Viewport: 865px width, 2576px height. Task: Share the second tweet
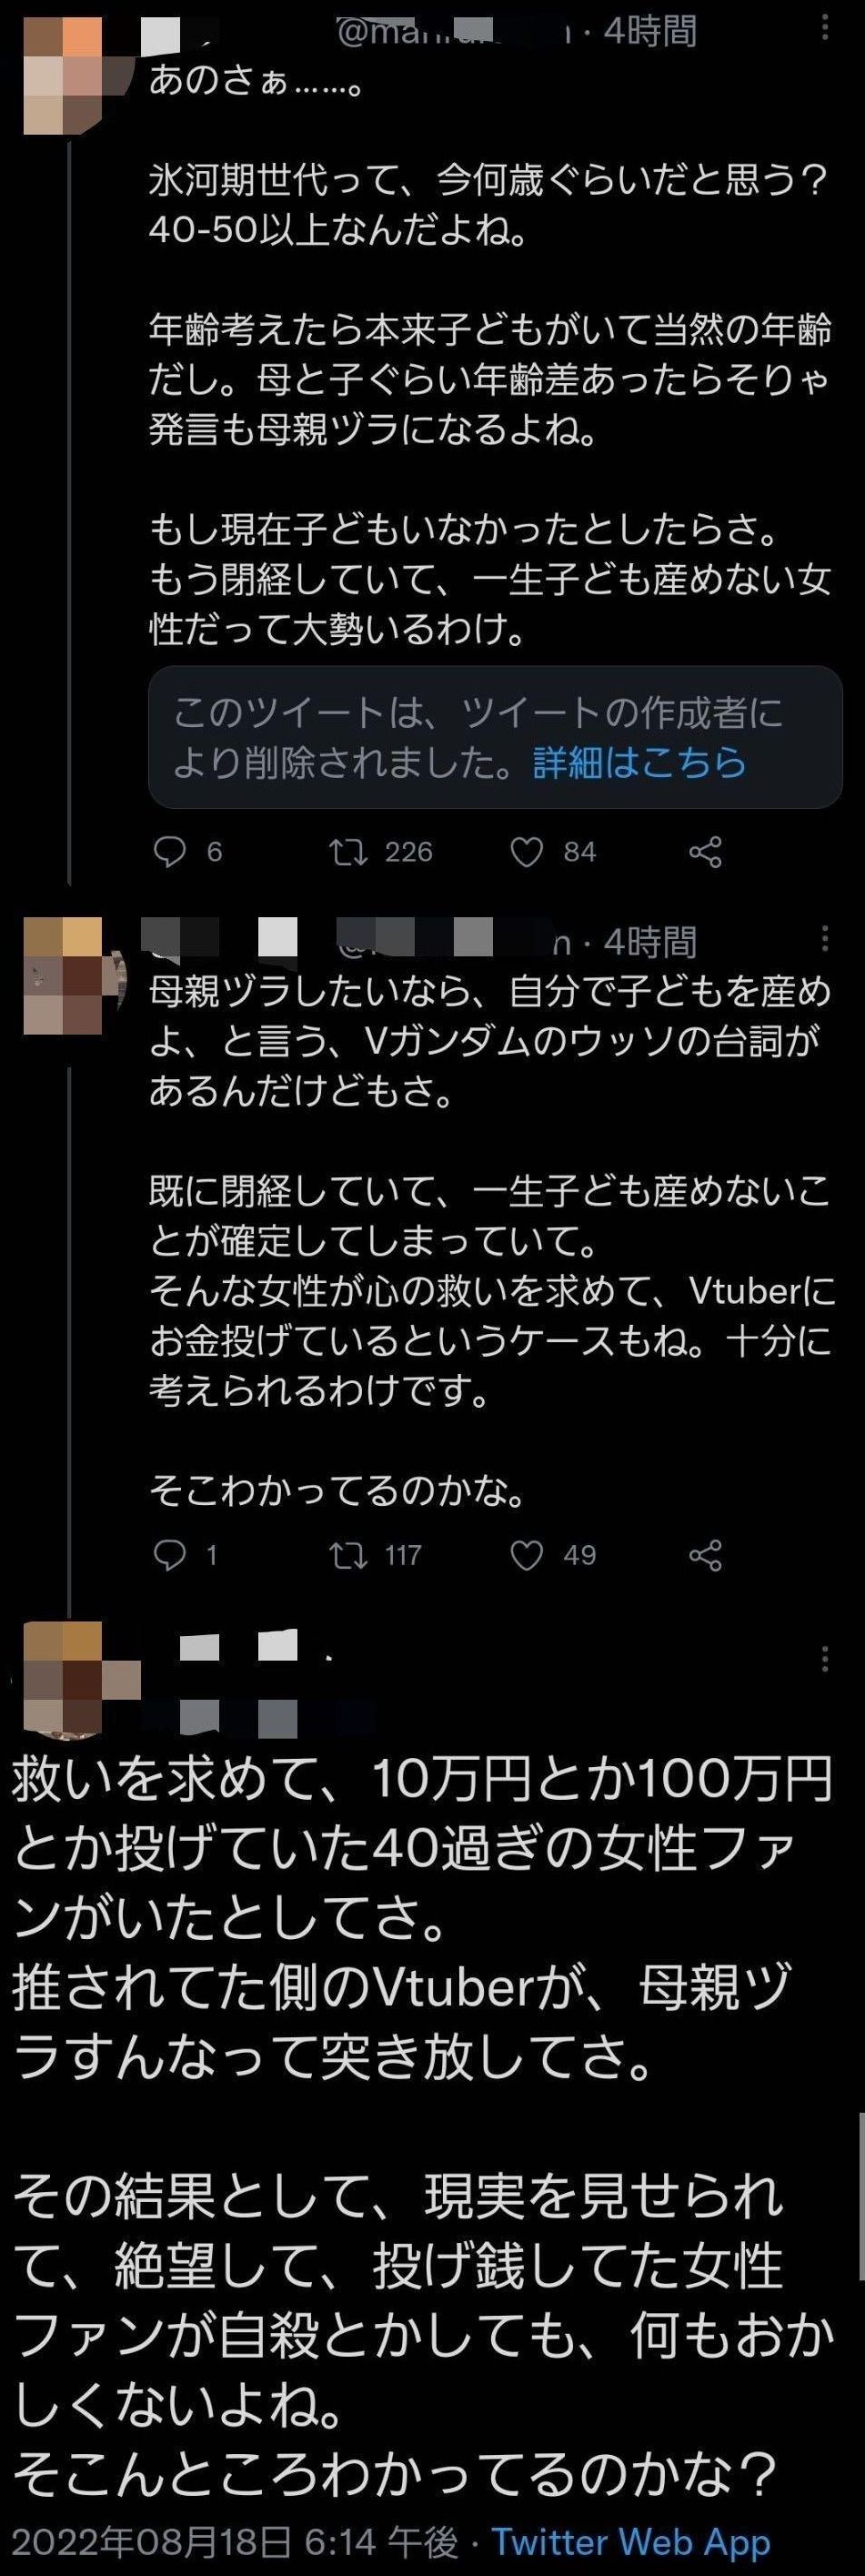click(706, 1555)
